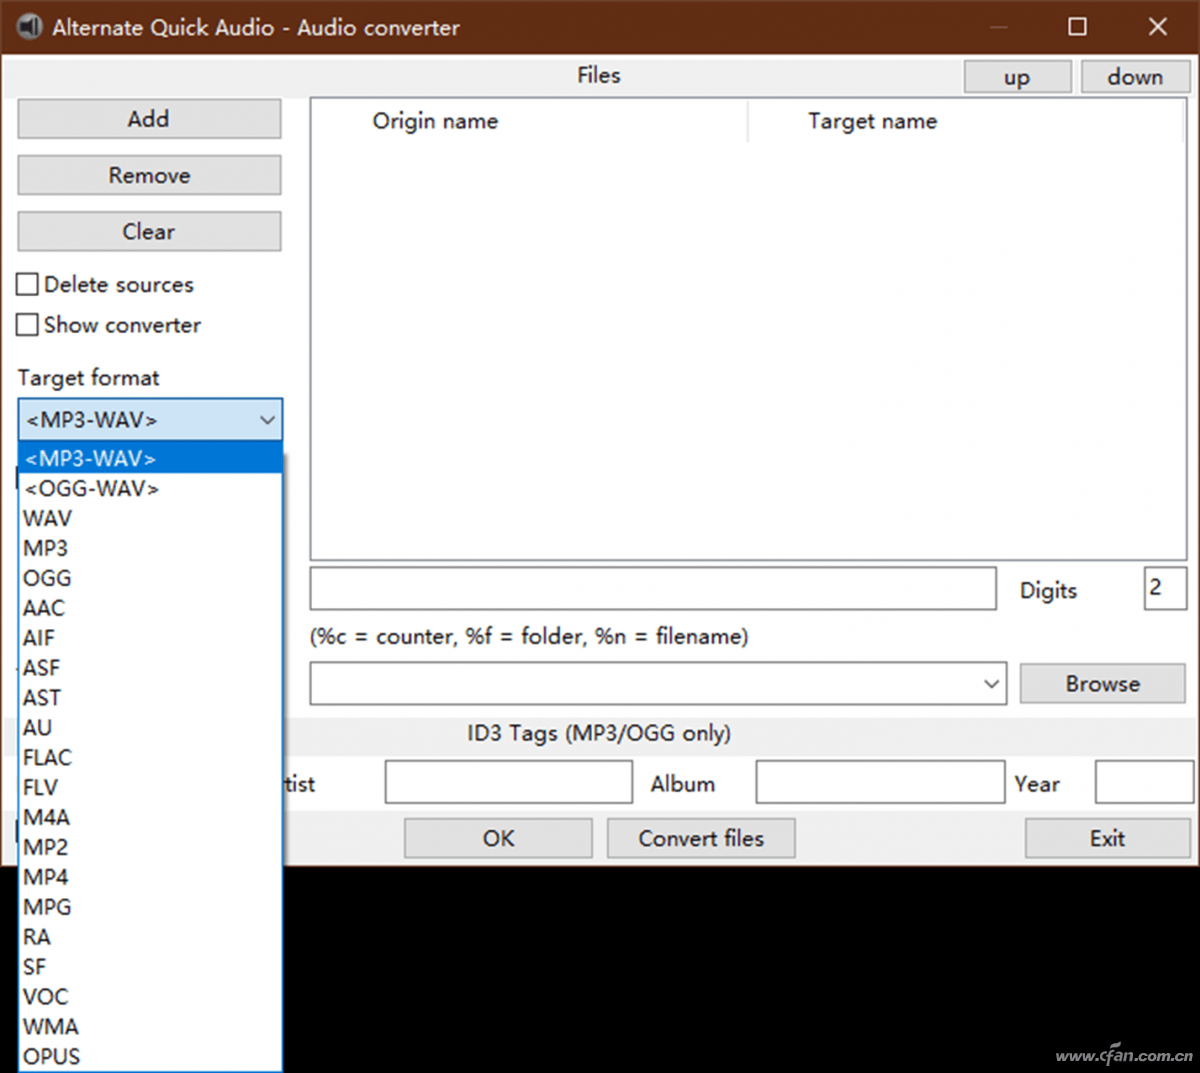Select FLAC from the format list
Image resolution: width=1200 pixels, height=1073 pixels.
(x=48, y=758)
